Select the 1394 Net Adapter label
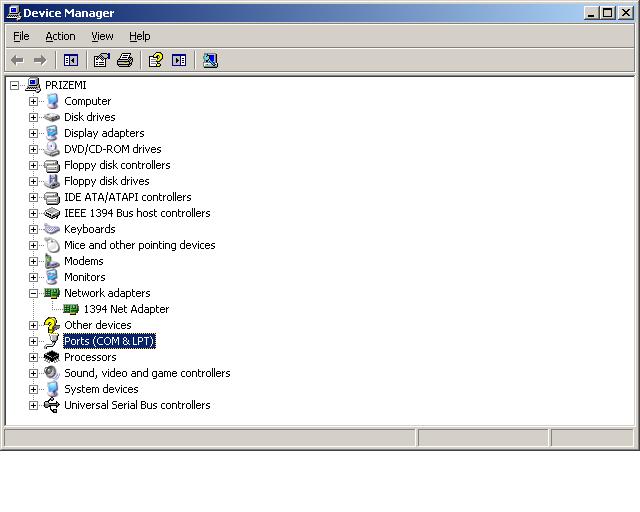The height and width of the screenshot is (512, 640). pyautogui.click(x=126, y=309)
